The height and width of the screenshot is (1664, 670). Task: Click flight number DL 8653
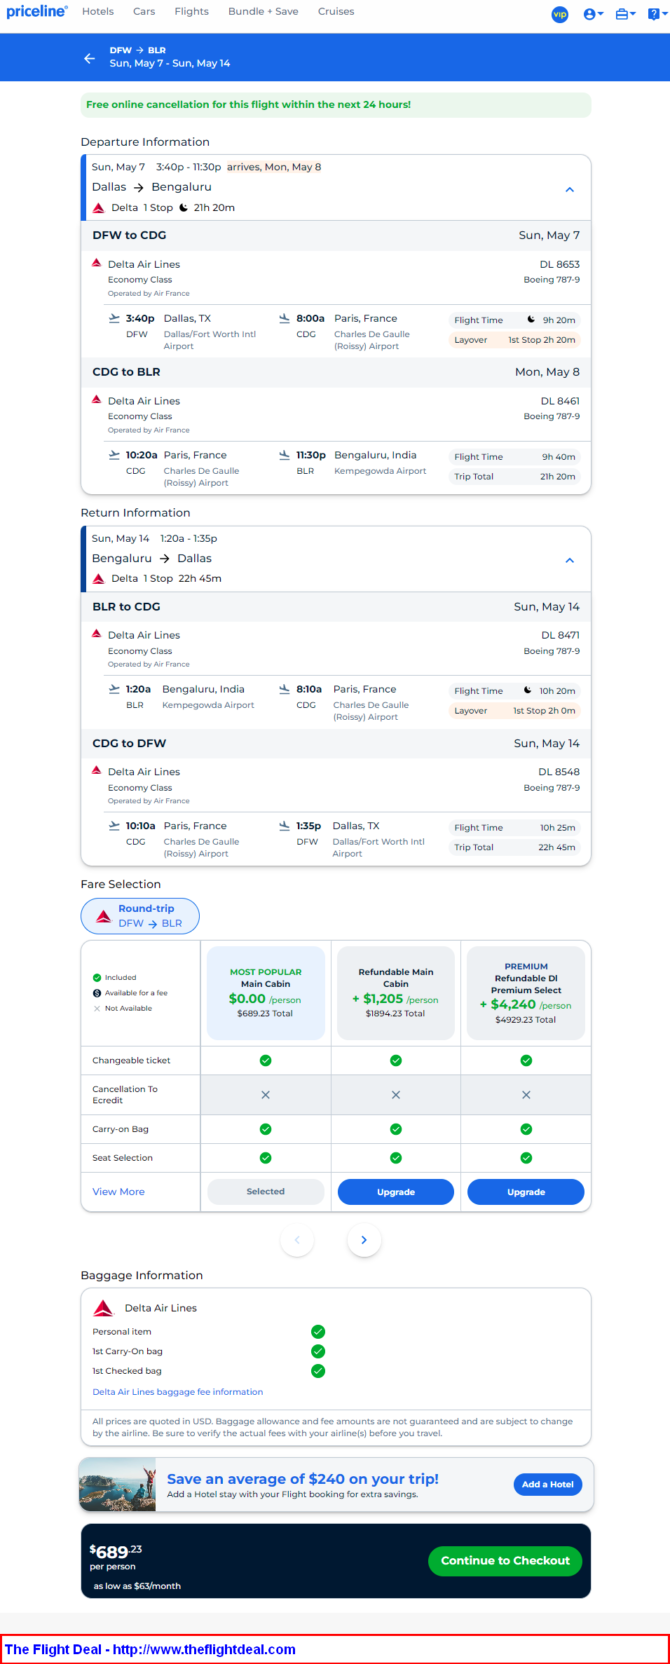pos(560,265)
